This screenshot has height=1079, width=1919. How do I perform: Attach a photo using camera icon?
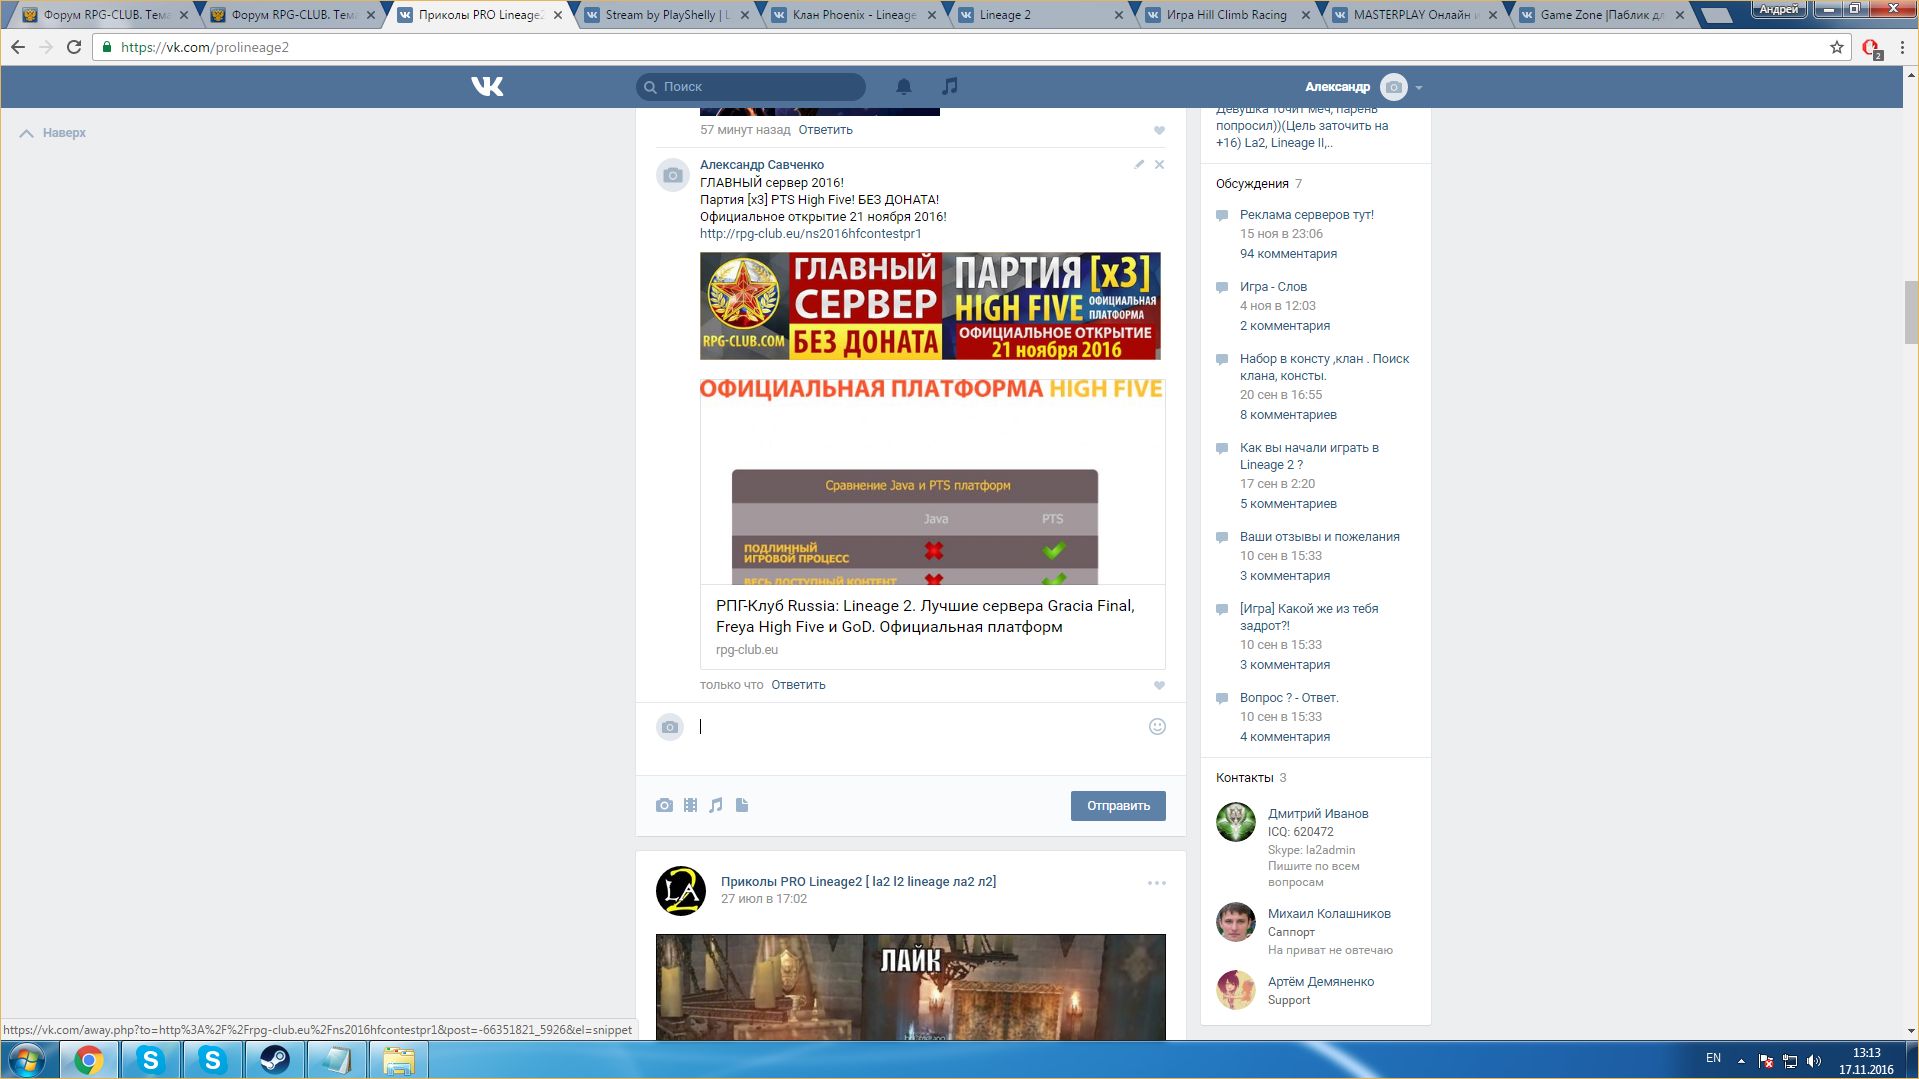pyautogui.click(x=664, y=806)
